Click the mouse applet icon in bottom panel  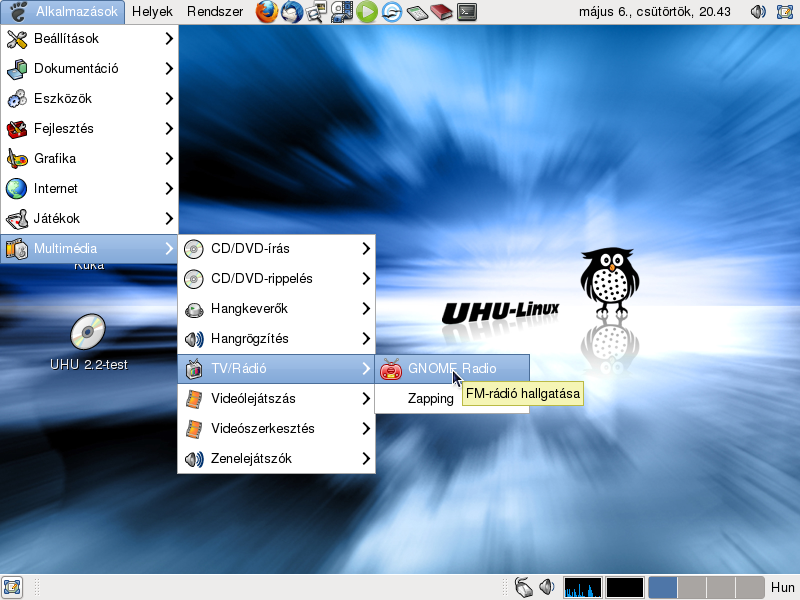point(523,587)
